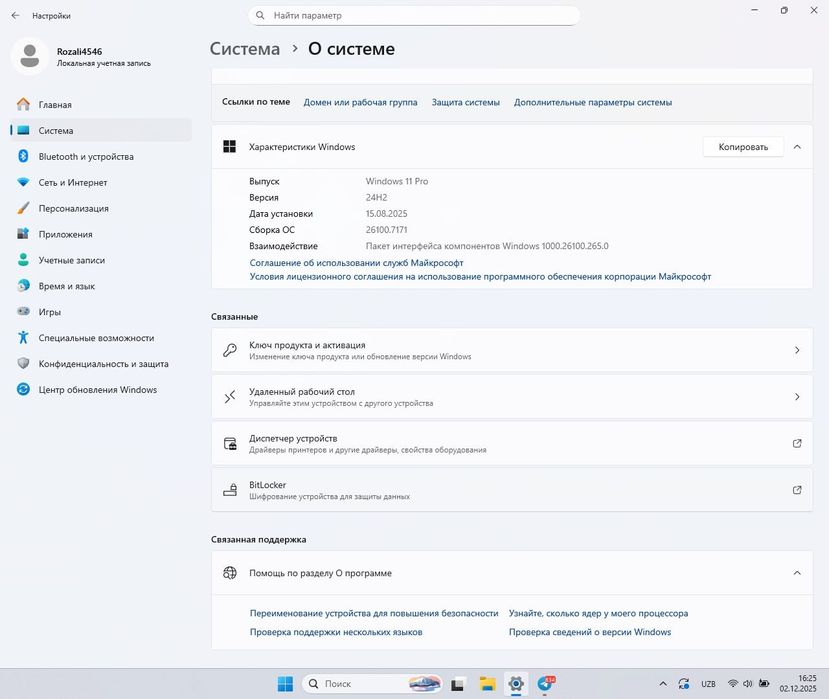829x699 pixels.
Task: Collapse Характеристики Windows section
Action: [797, 147]
